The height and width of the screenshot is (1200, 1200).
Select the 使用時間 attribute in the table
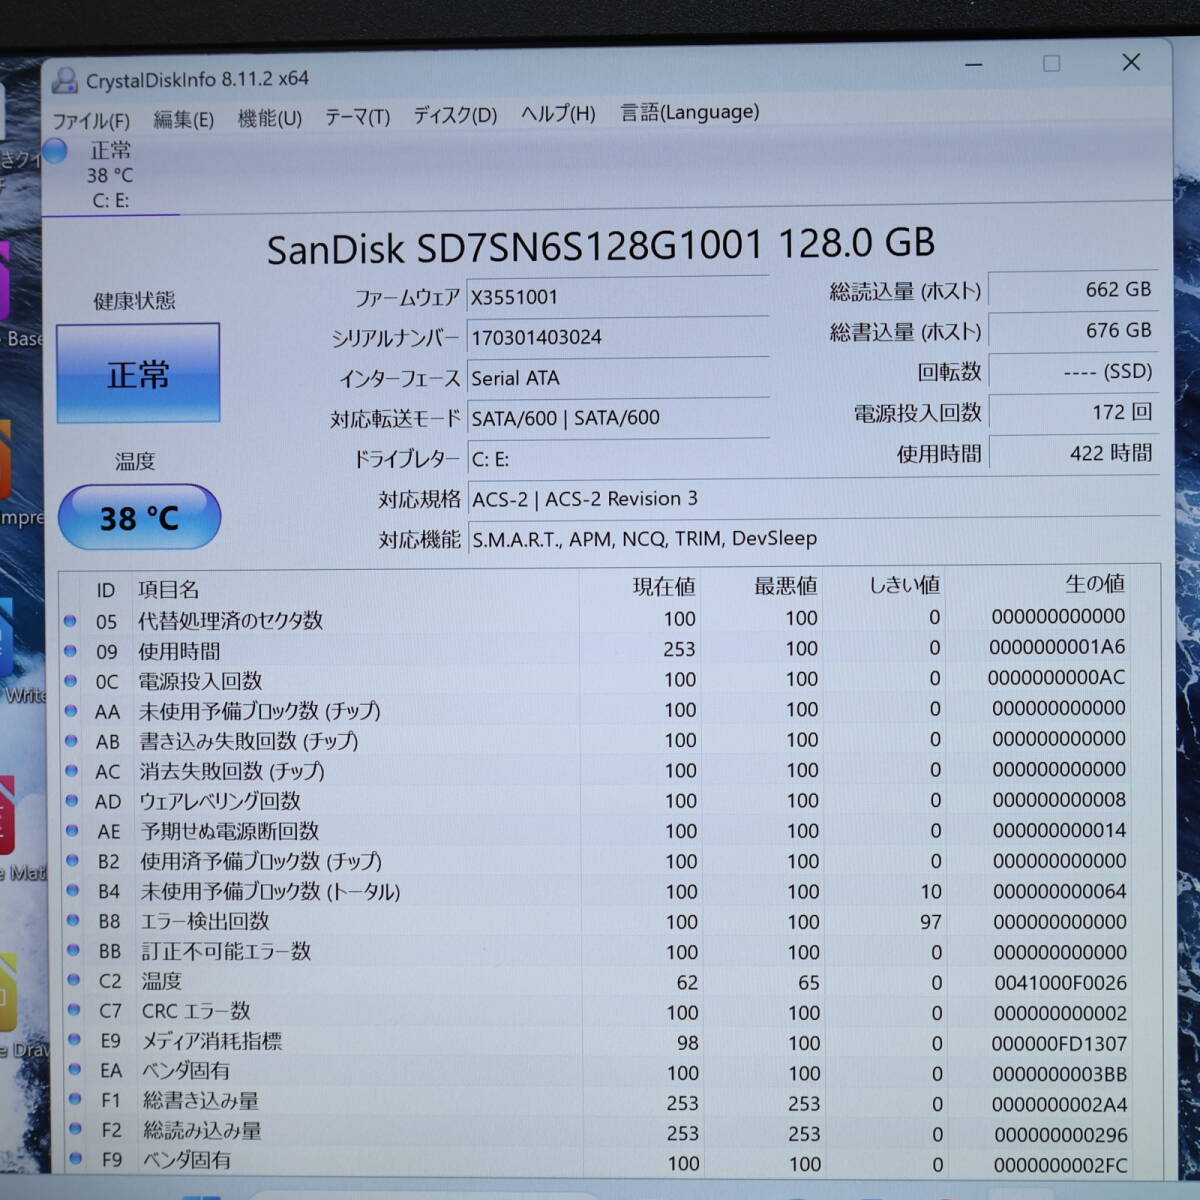179,652
